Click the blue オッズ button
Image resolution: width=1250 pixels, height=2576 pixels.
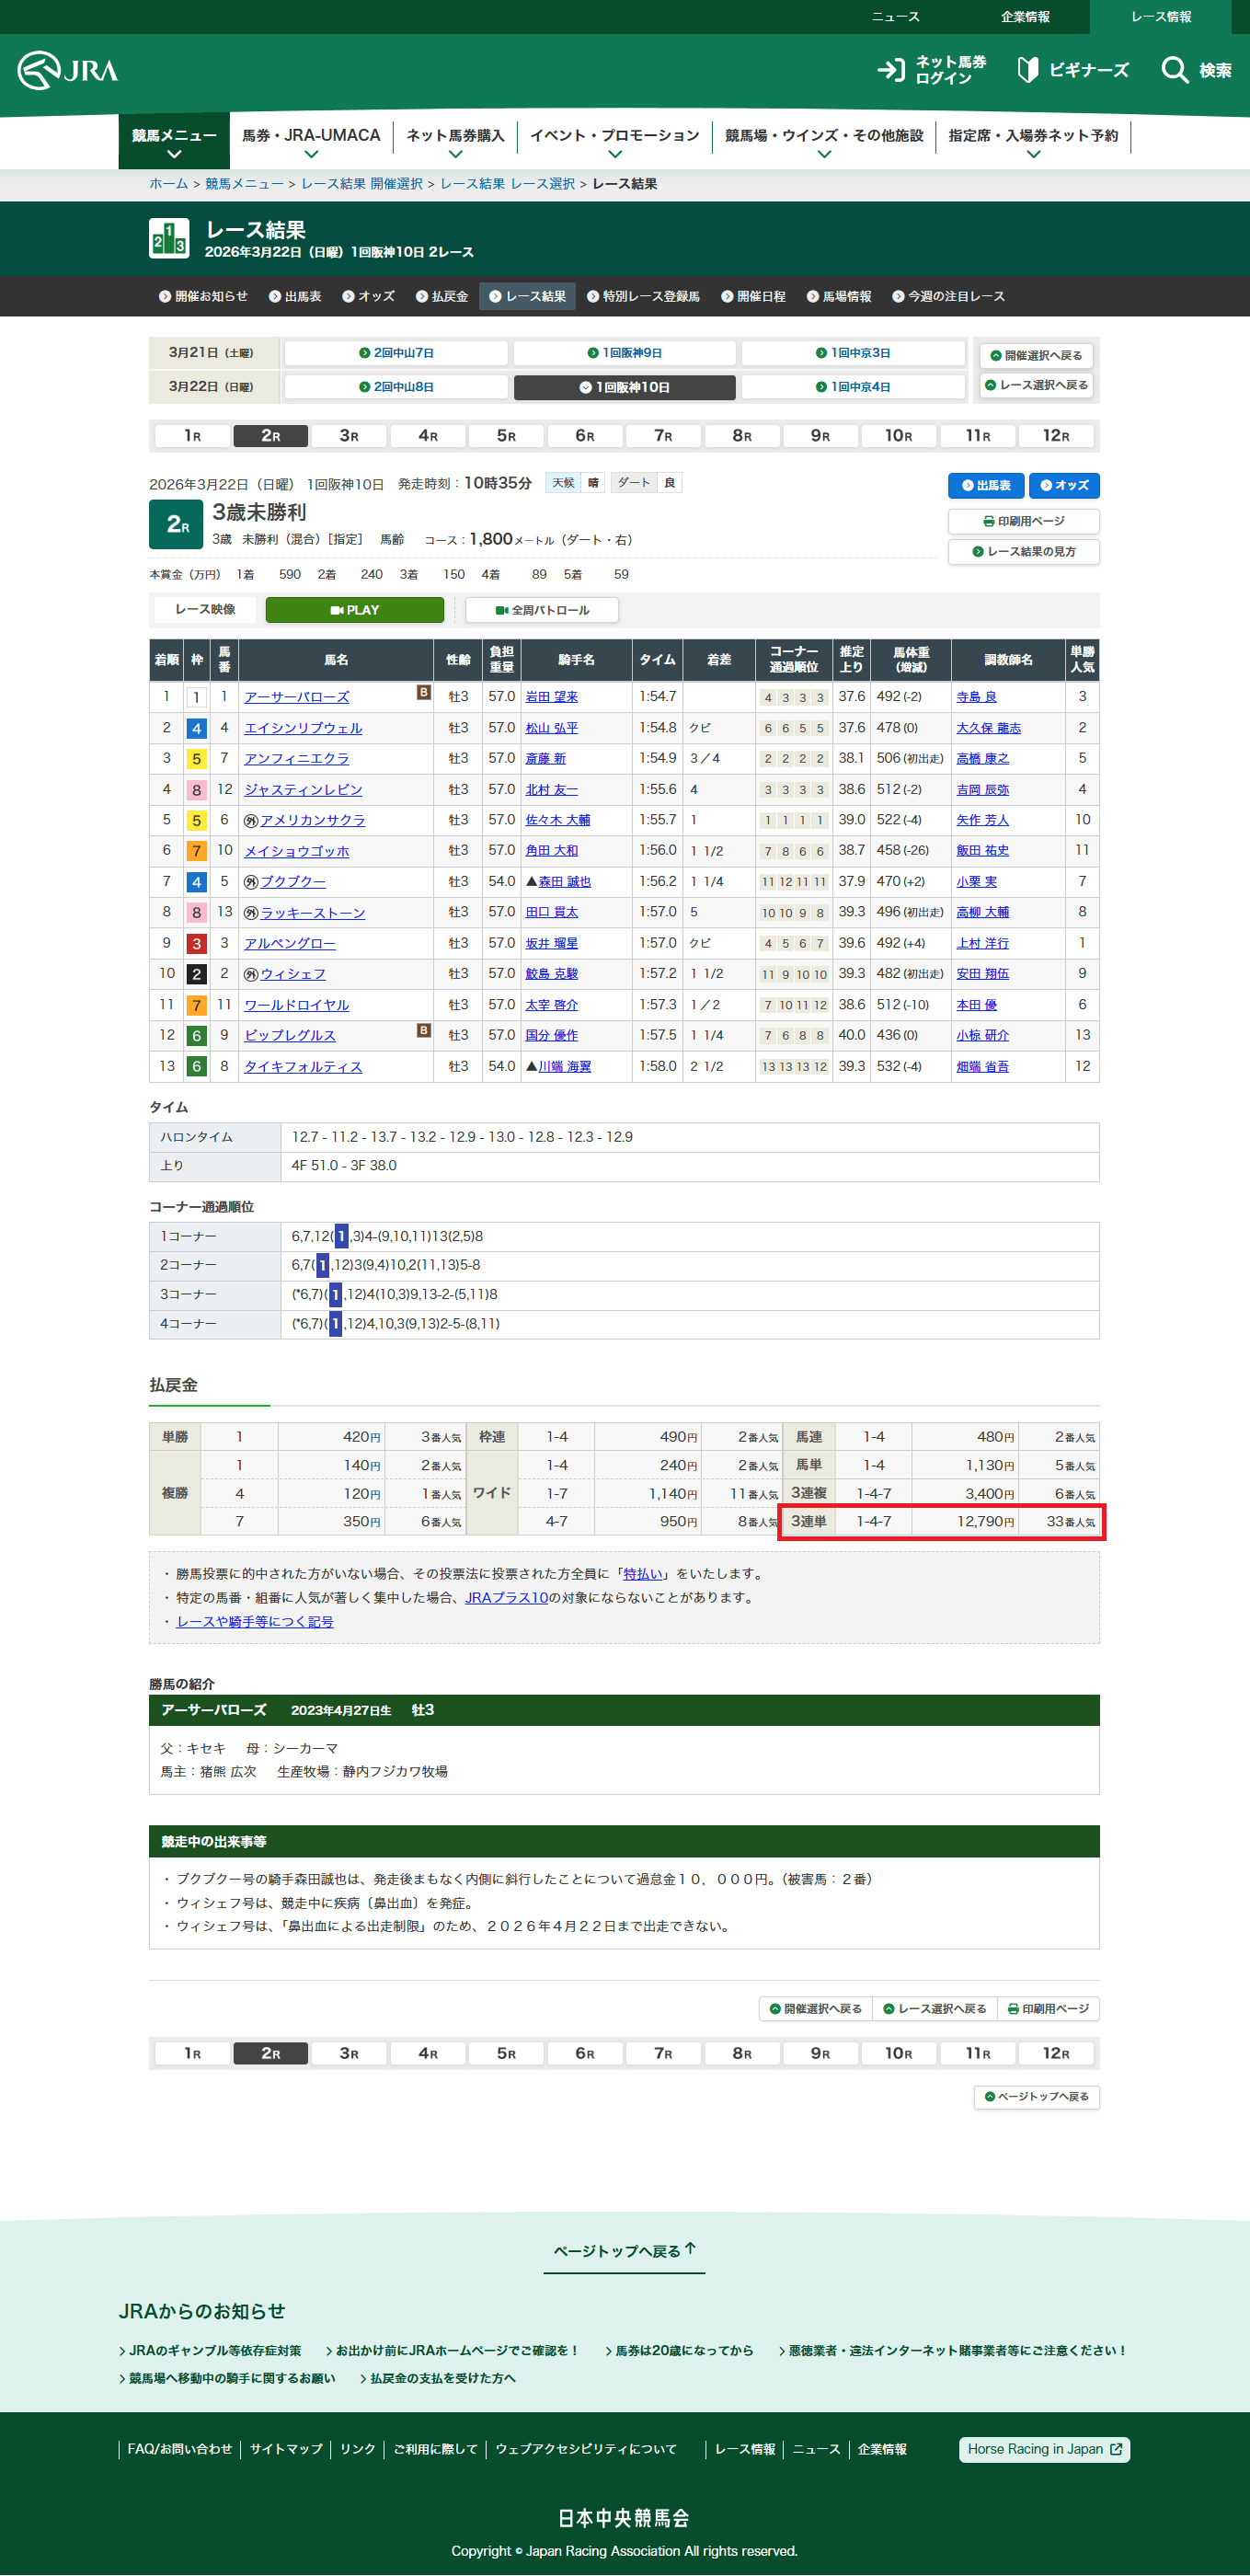[1064, 486]
